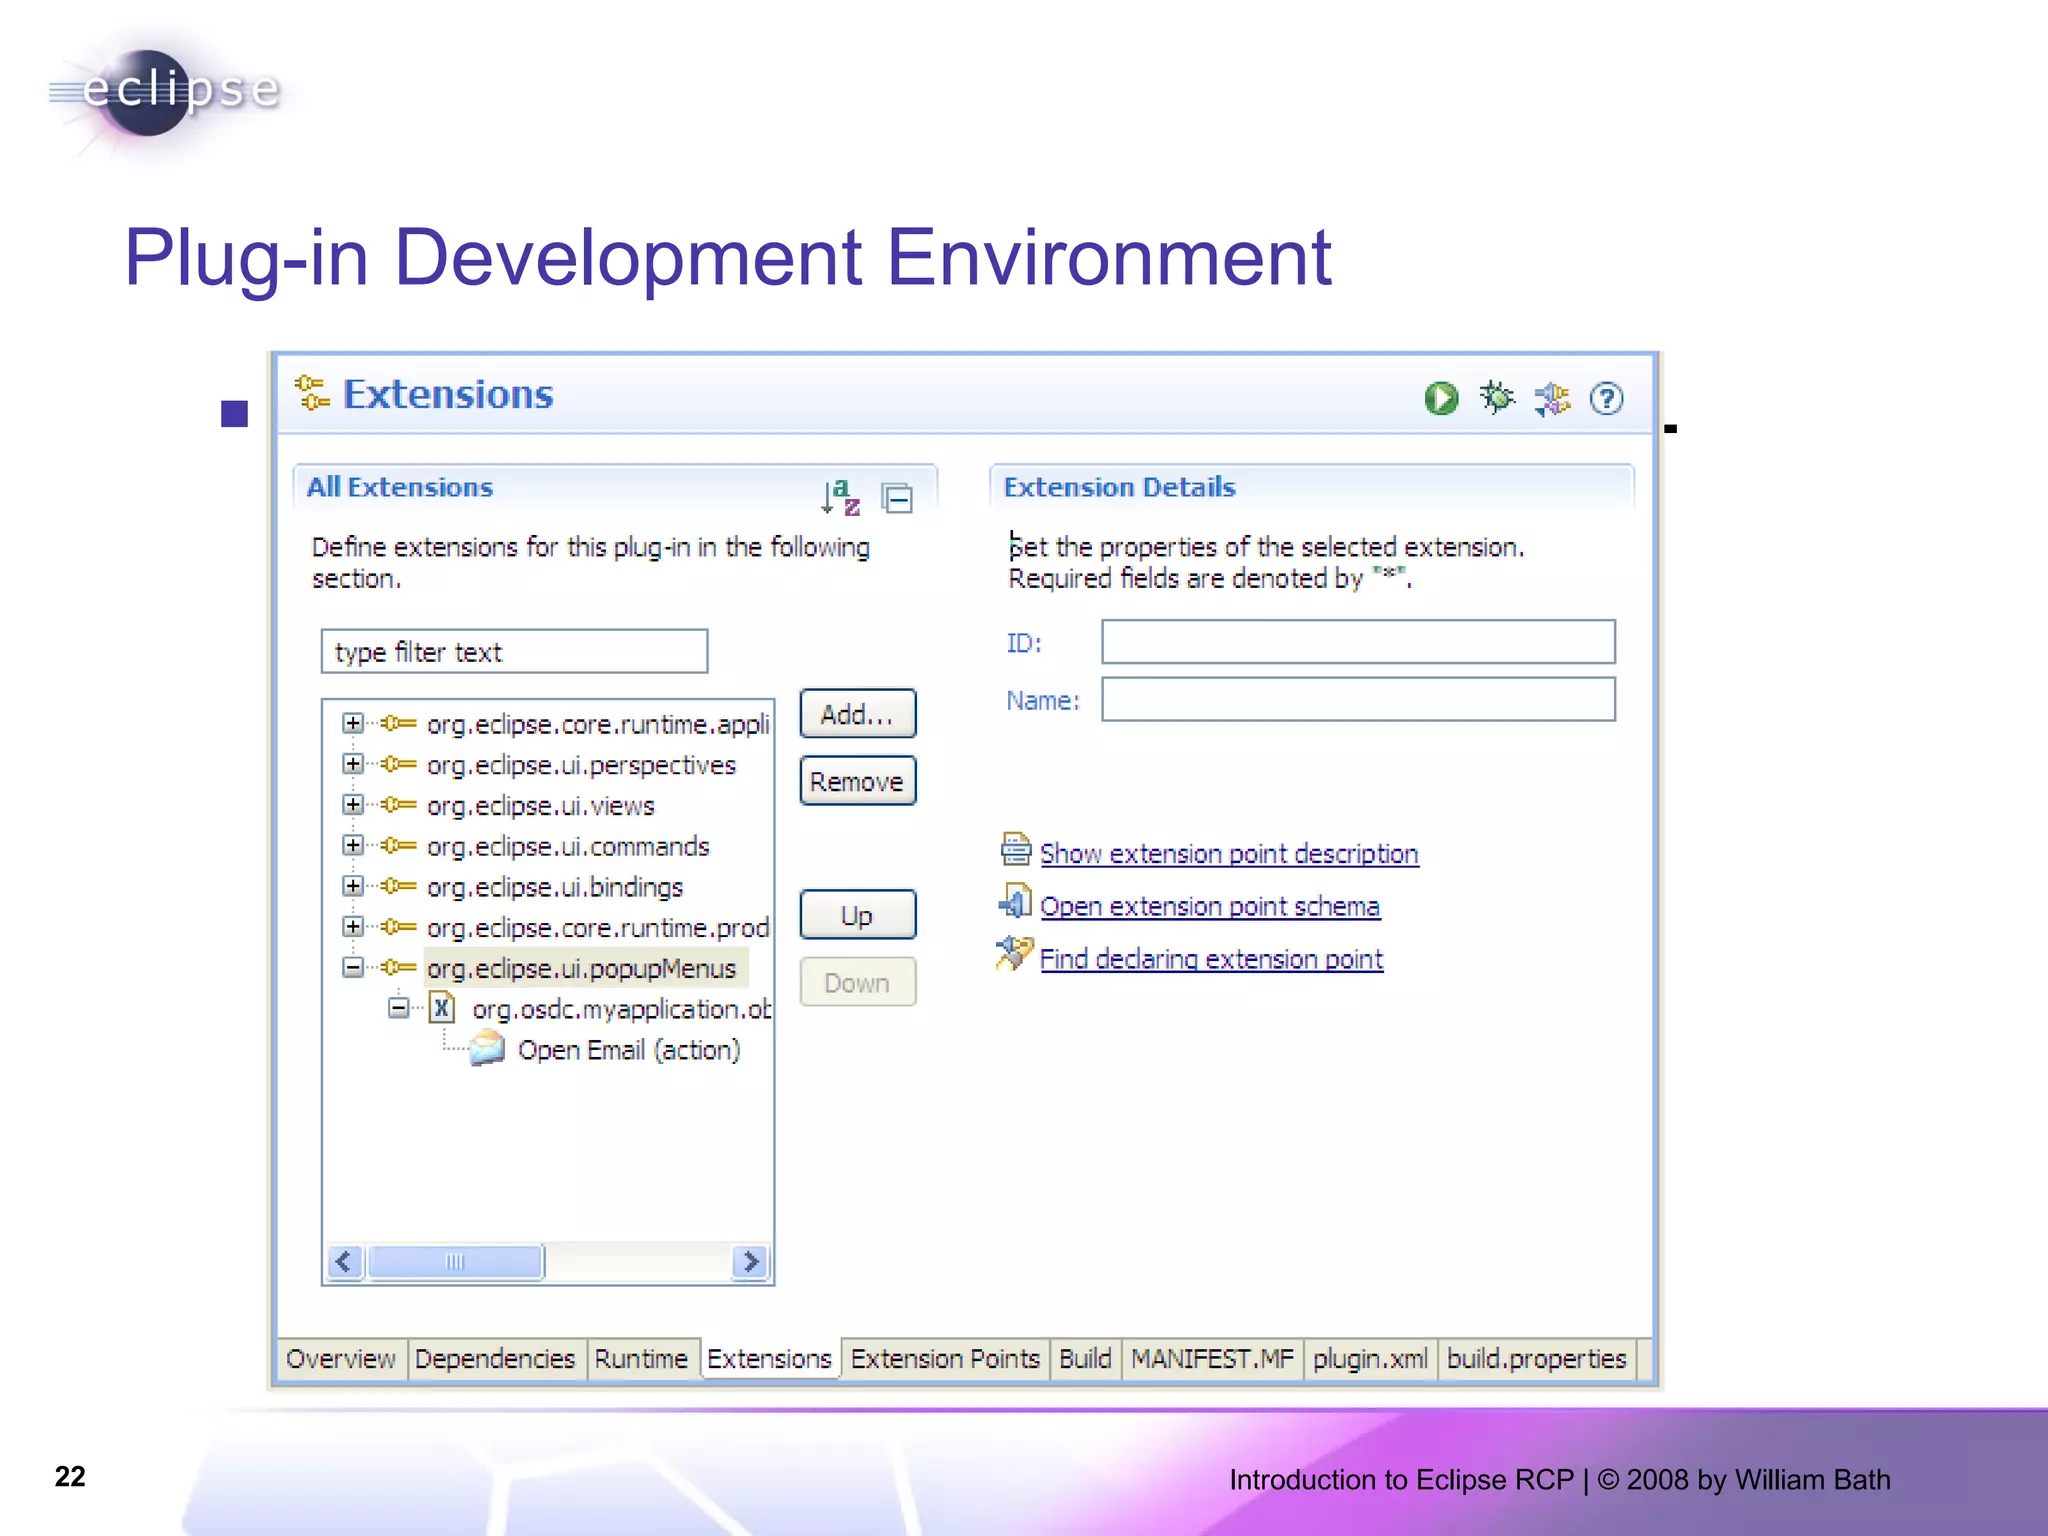Viewport: 2048px width, 1536px height.
Task: Click the plug icon beside org.eclipse.ui.popupMenus
Action: tap(399, 967)
